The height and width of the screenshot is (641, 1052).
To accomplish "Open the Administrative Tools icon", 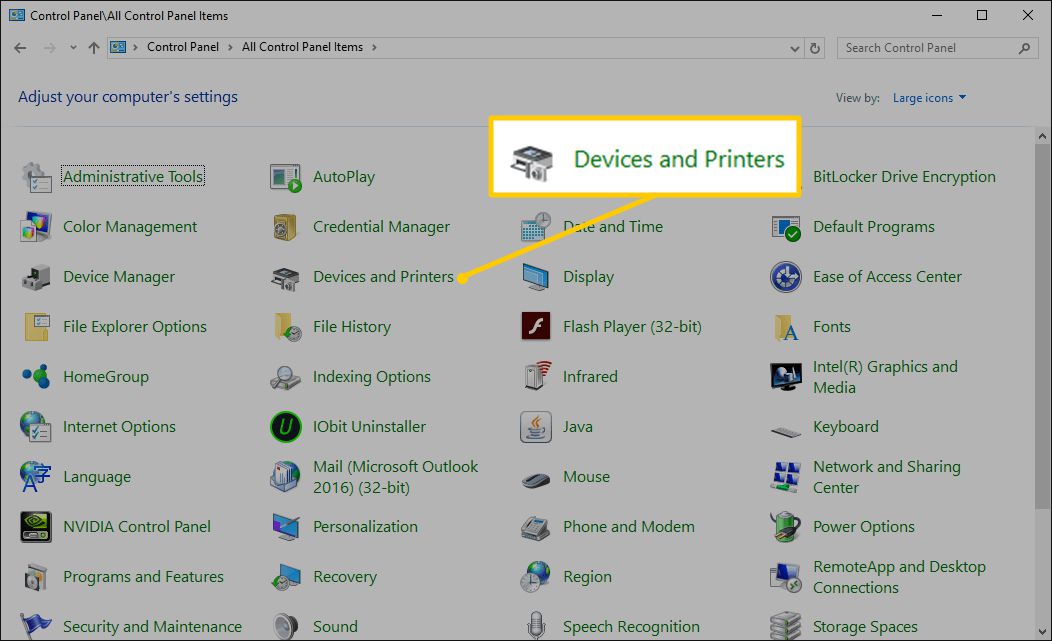I will click(36, 177).
